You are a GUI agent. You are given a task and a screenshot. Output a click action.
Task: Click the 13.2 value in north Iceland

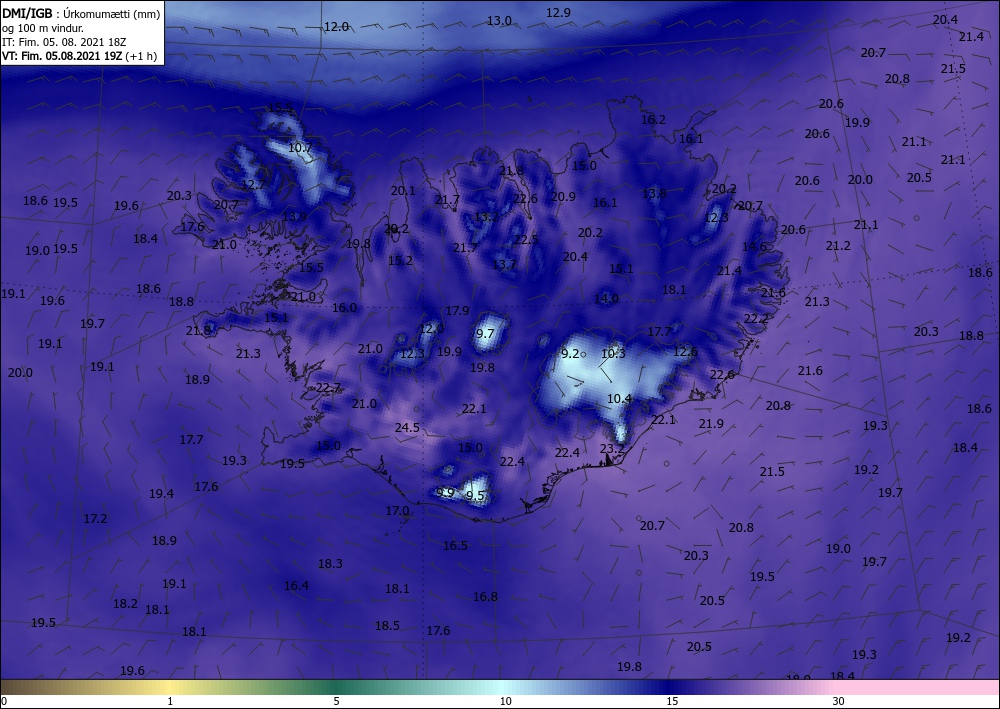click(x=486, y=216)
